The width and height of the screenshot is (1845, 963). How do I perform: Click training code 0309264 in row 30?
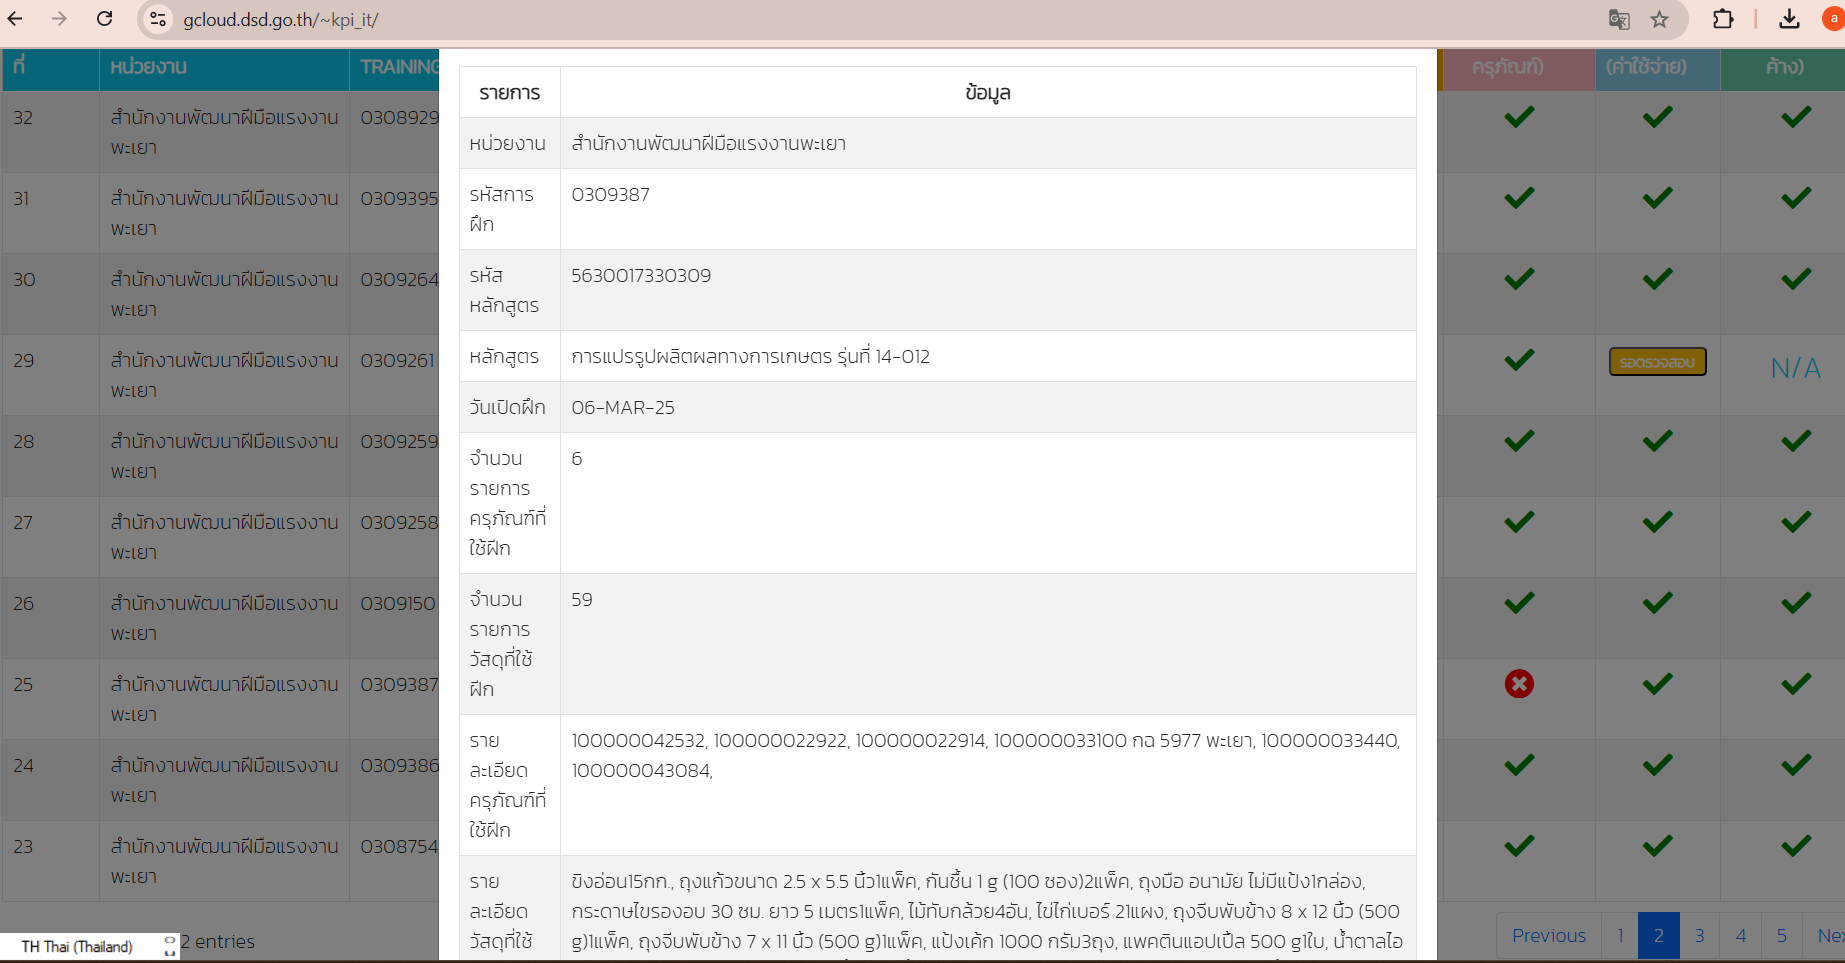pos(399,280)
